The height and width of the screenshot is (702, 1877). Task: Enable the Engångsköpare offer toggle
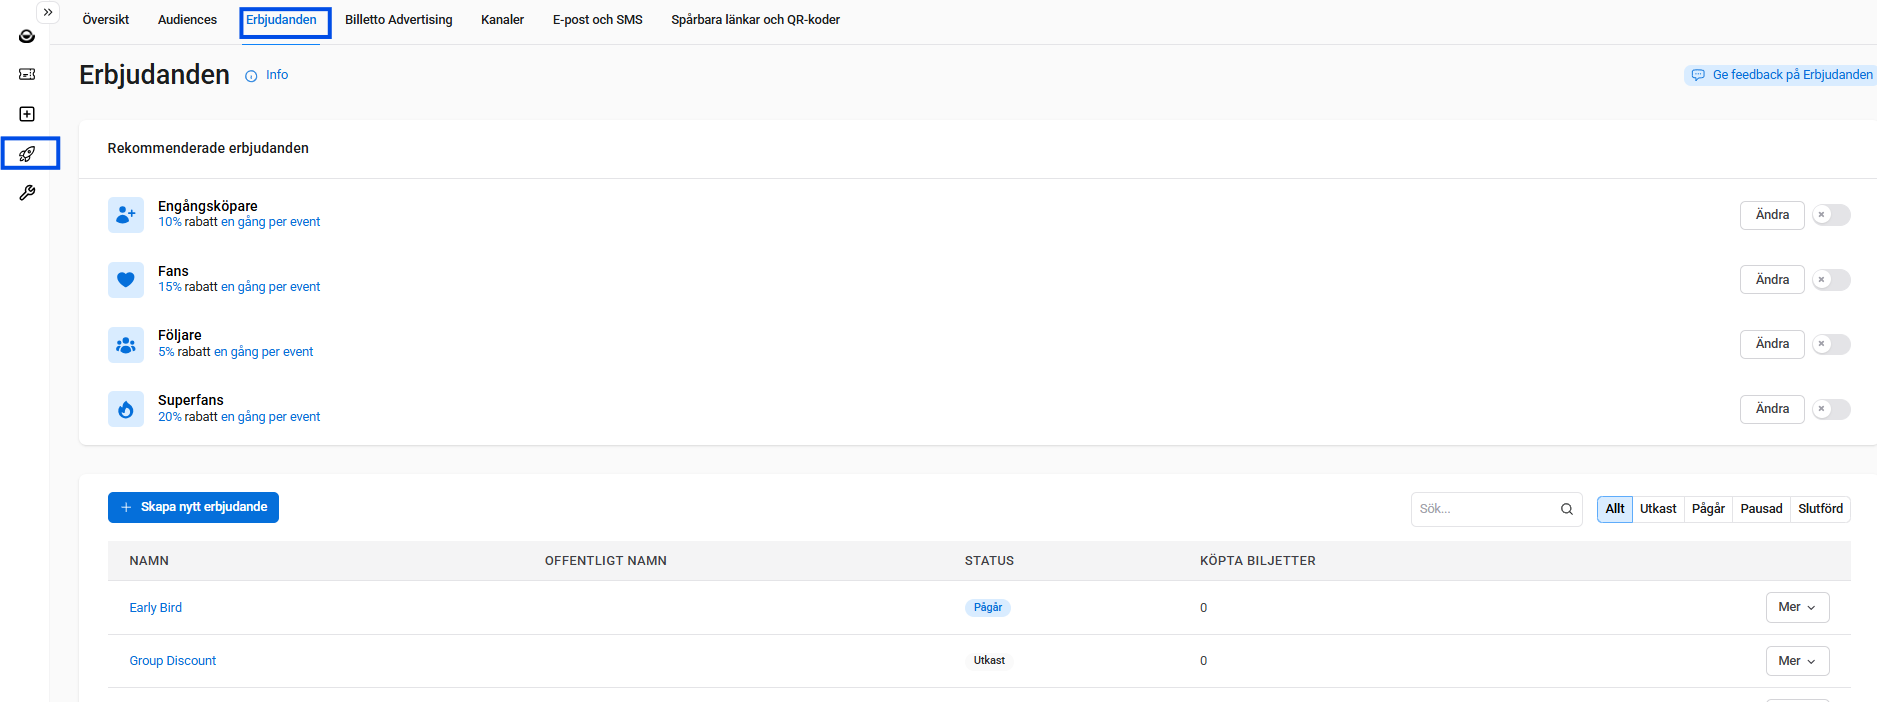coord(1831,215)
